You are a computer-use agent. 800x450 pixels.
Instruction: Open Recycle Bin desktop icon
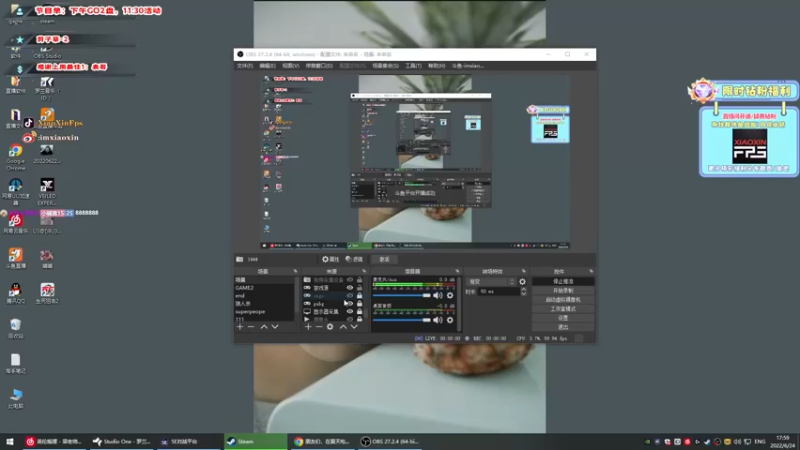[15, 328]
